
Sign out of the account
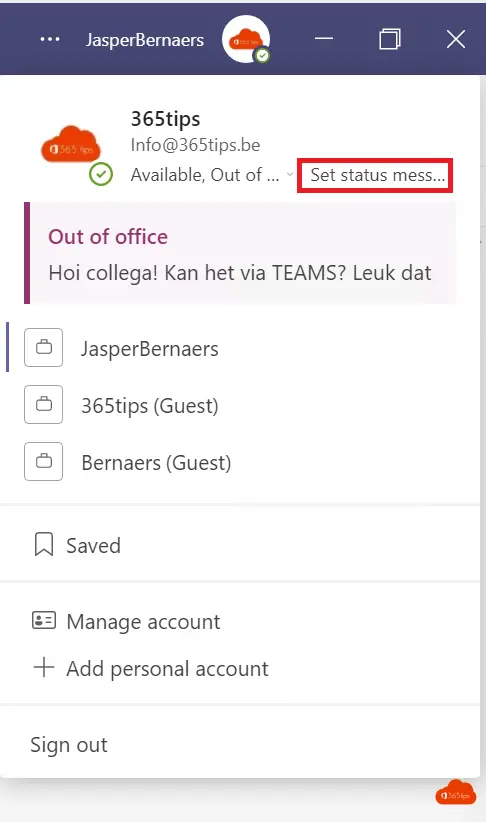[x=69, y=745]
